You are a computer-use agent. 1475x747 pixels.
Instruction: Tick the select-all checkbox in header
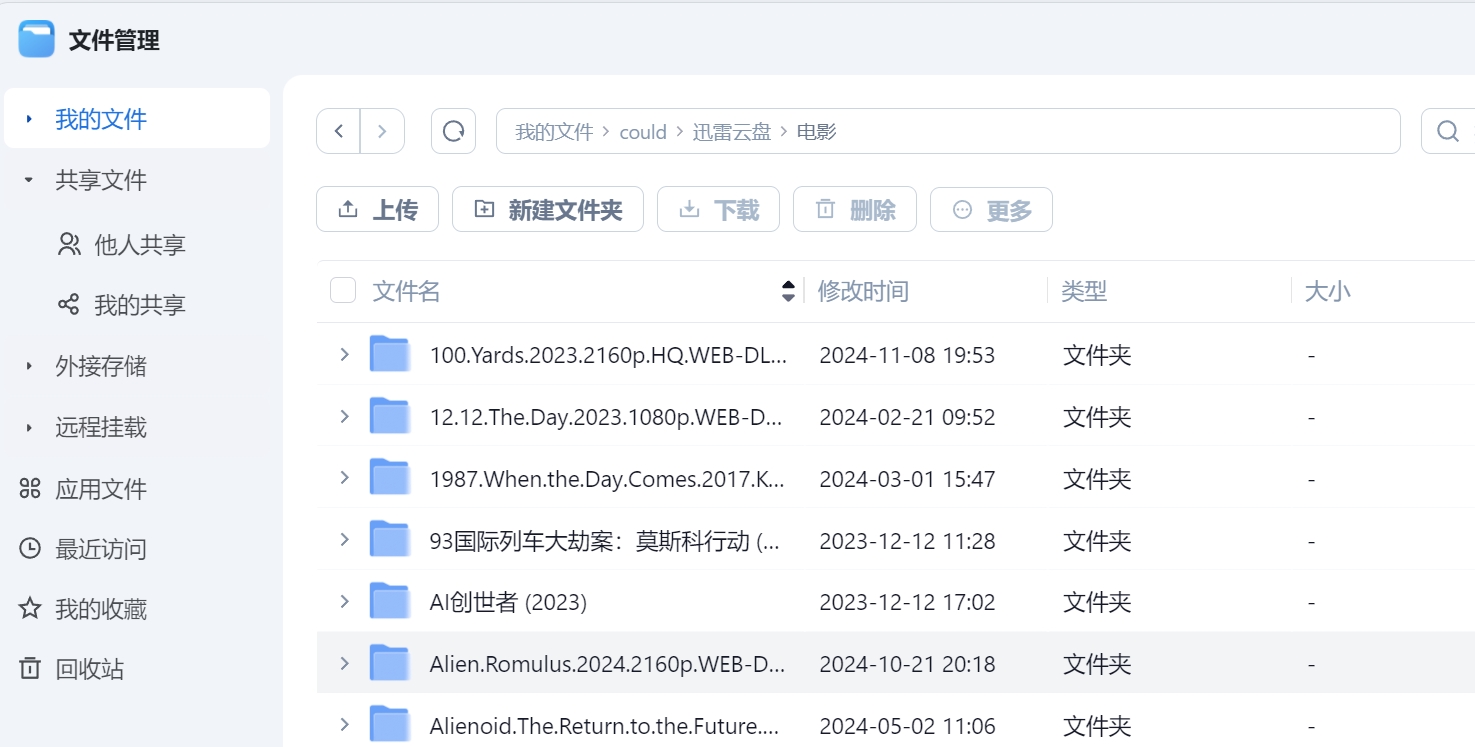tap(343, 290)
